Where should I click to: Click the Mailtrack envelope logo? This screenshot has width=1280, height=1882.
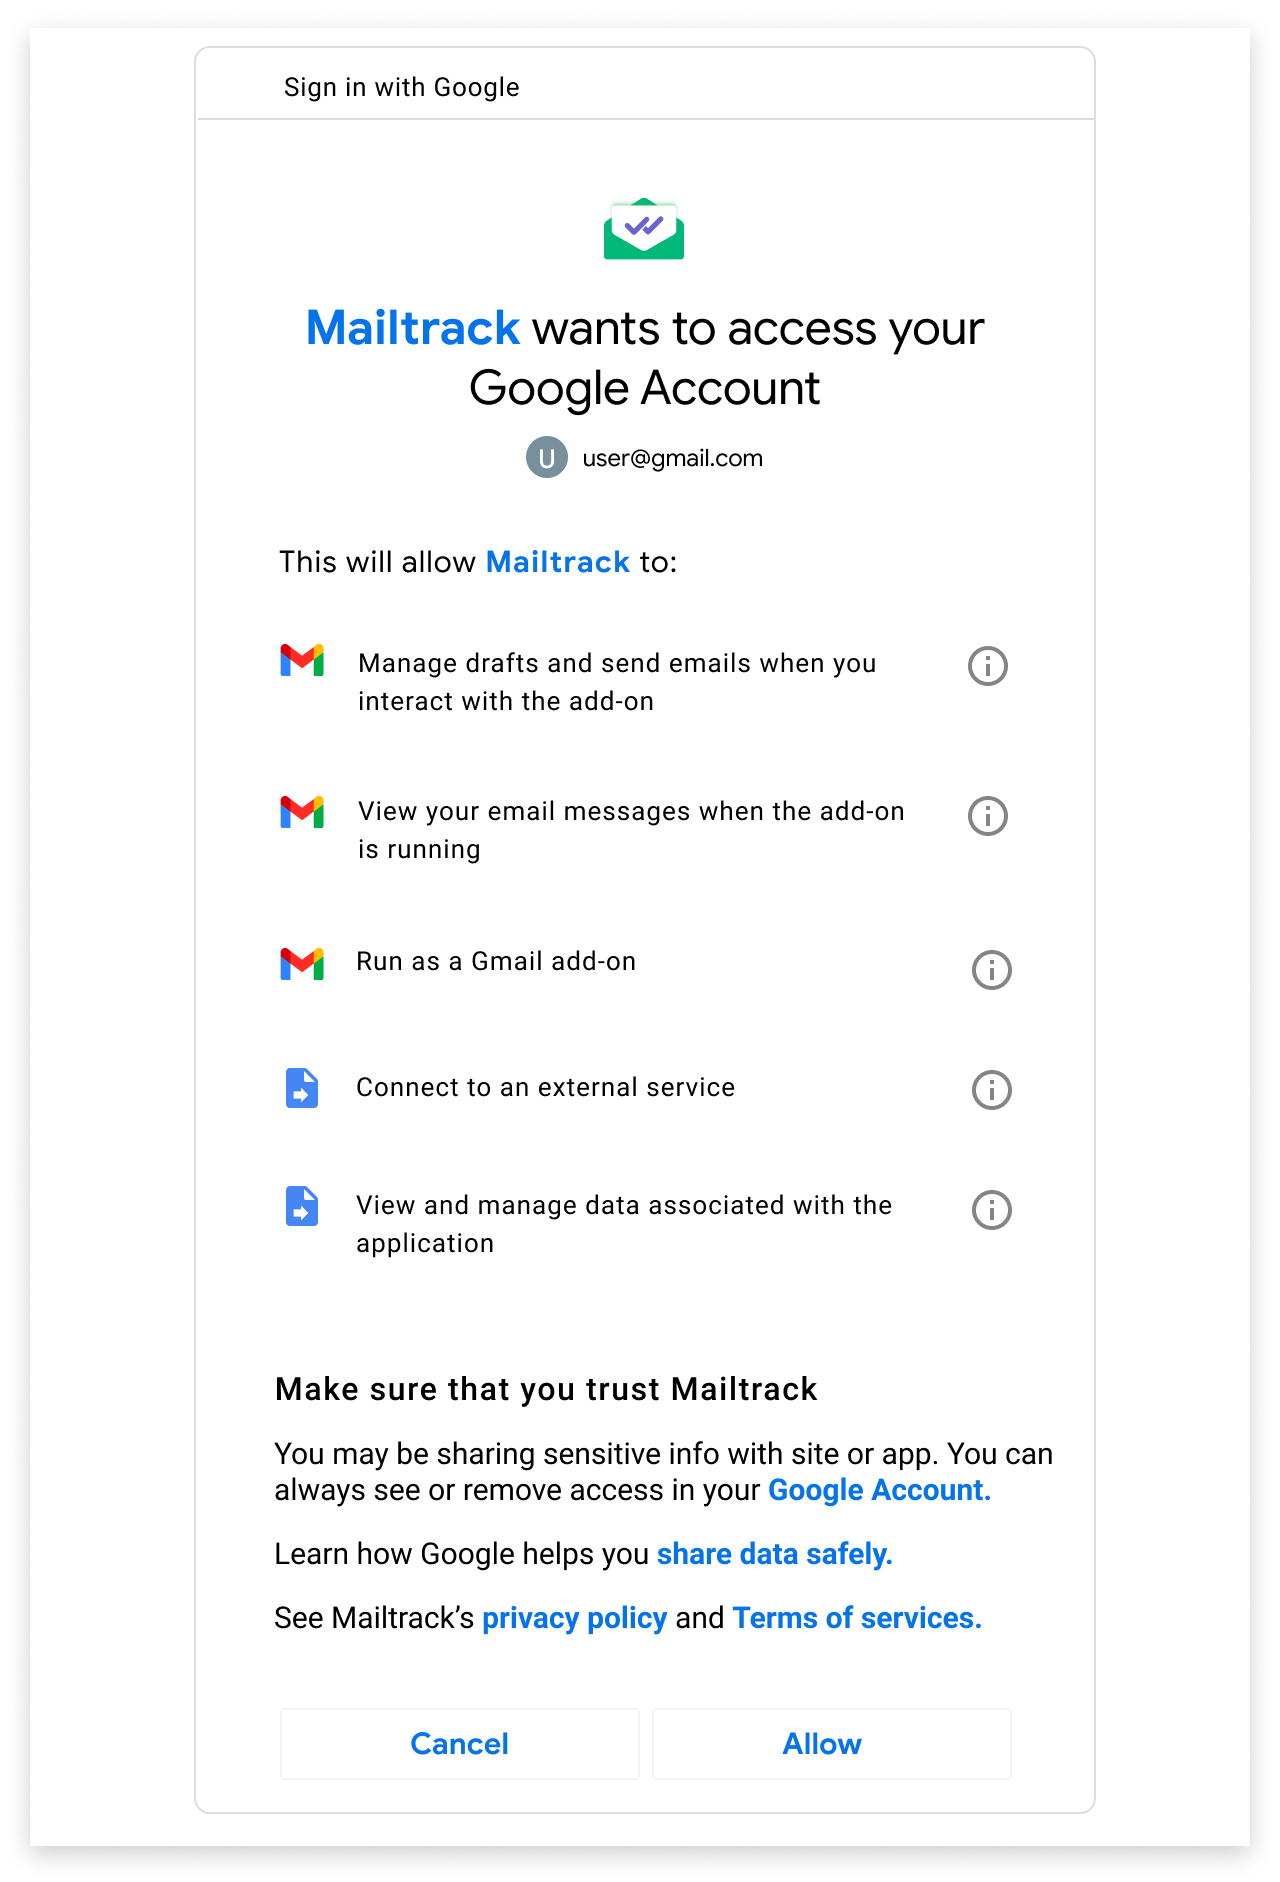point(644,229)
